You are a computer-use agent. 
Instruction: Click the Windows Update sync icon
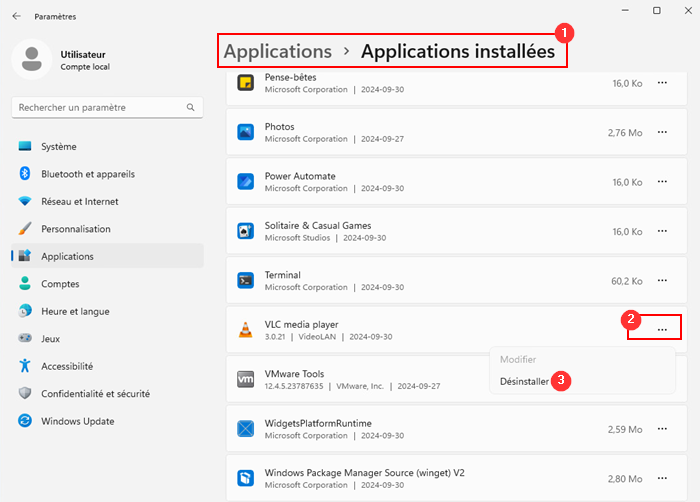(25, 421)
